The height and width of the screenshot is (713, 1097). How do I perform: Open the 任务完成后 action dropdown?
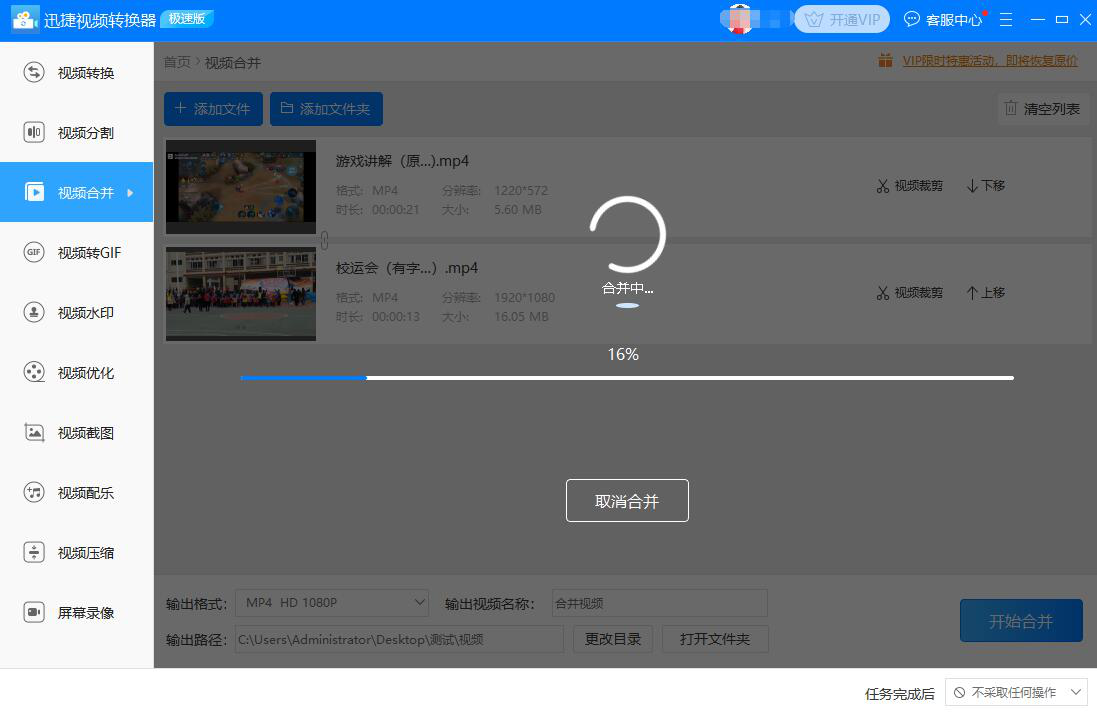(x=1016, y=692)
